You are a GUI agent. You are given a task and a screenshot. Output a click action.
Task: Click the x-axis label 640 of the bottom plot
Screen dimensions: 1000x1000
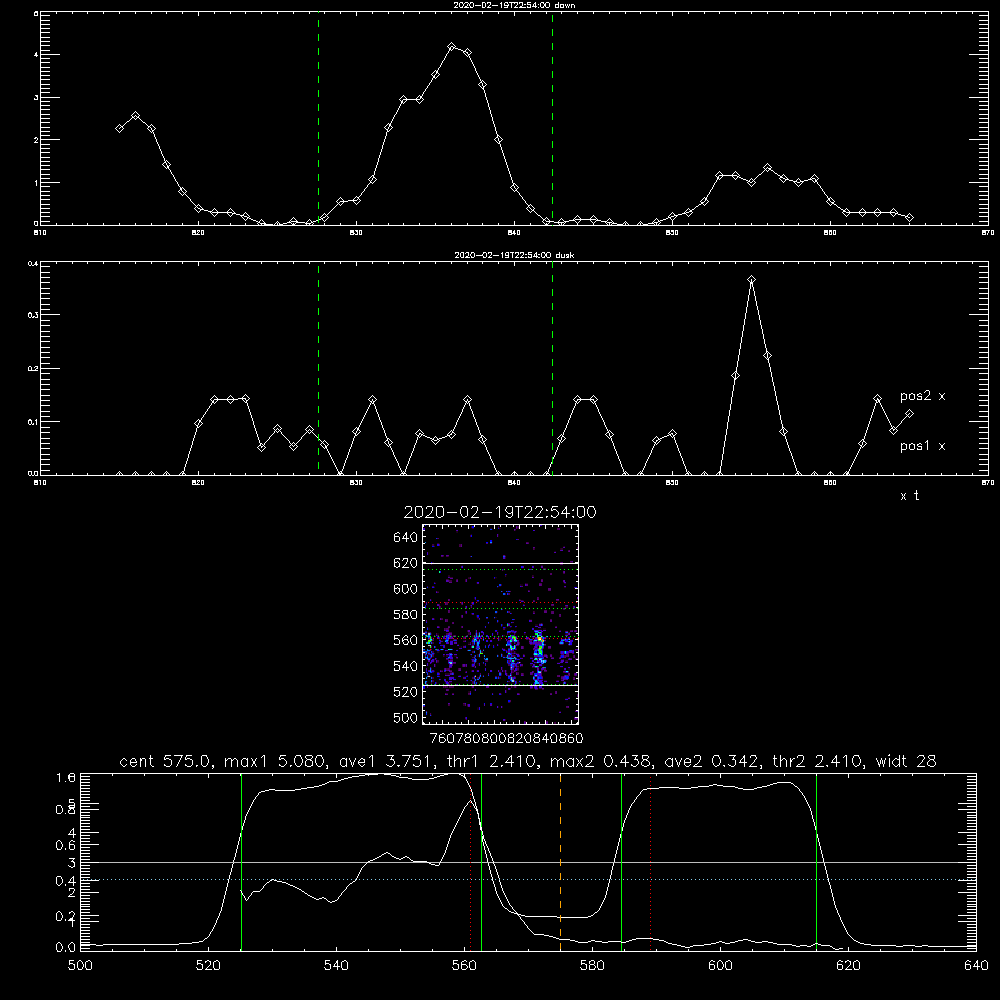click(x=976, y=965)
